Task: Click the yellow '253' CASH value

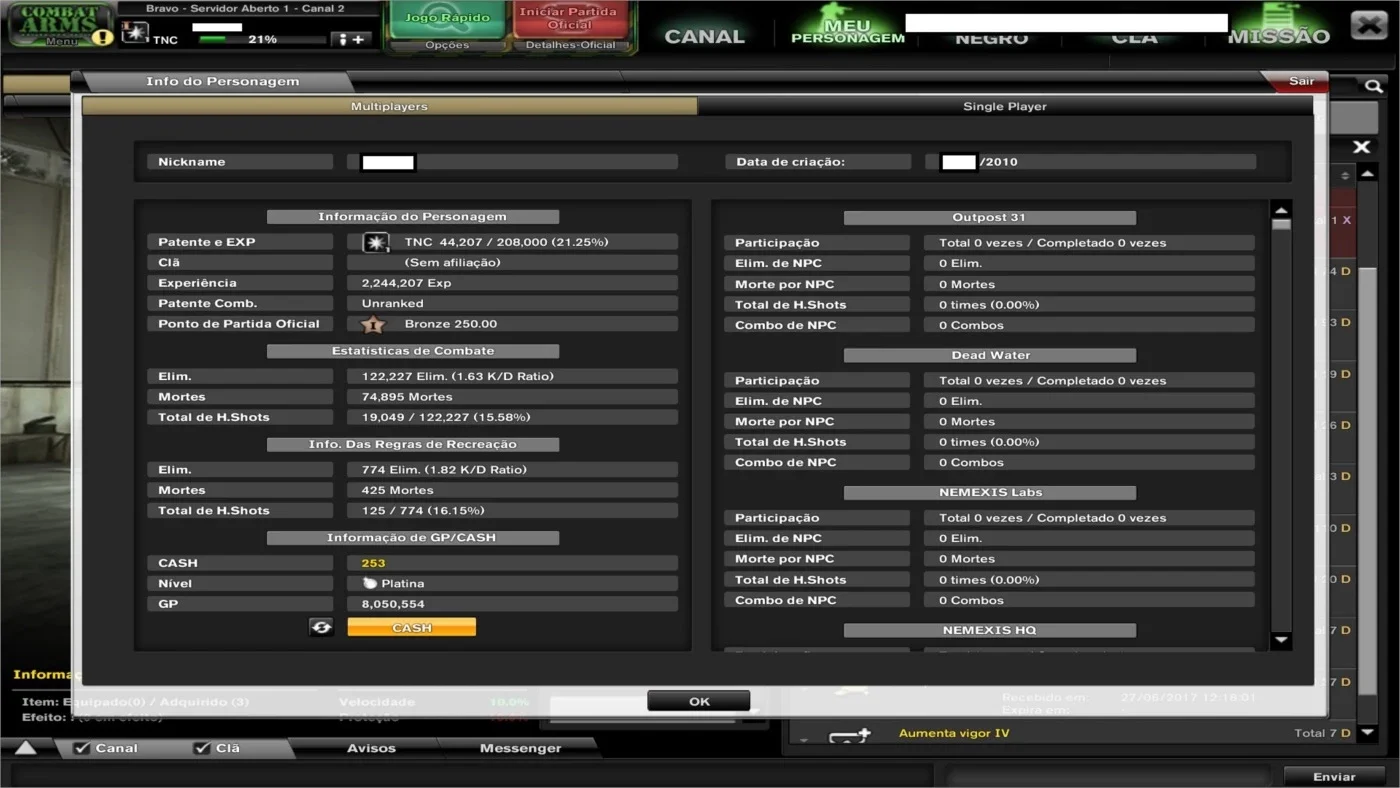Action: coord(373,563)
